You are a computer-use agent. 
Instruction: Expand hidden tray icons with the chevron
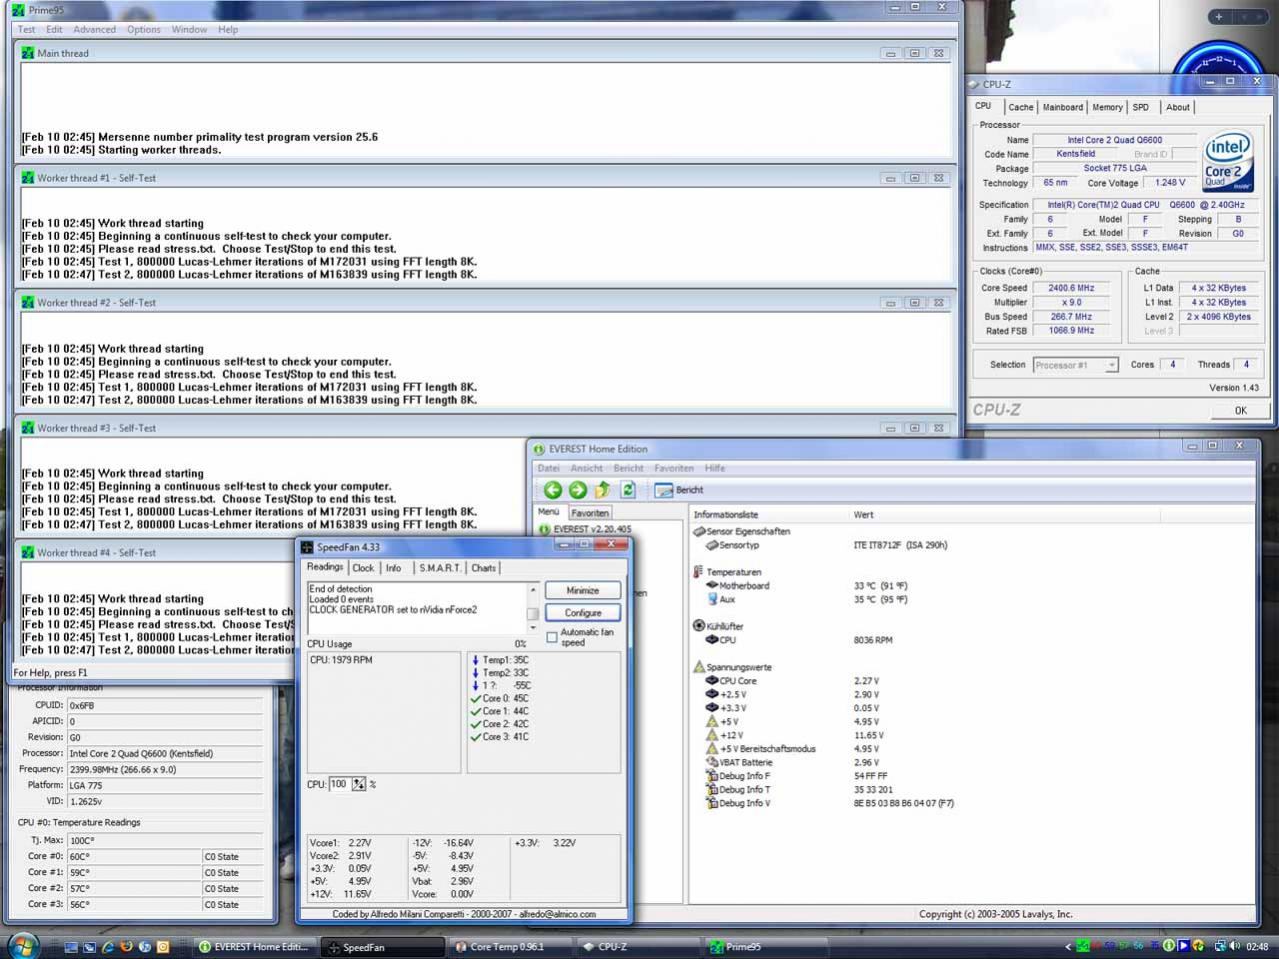click(1068, 946)
